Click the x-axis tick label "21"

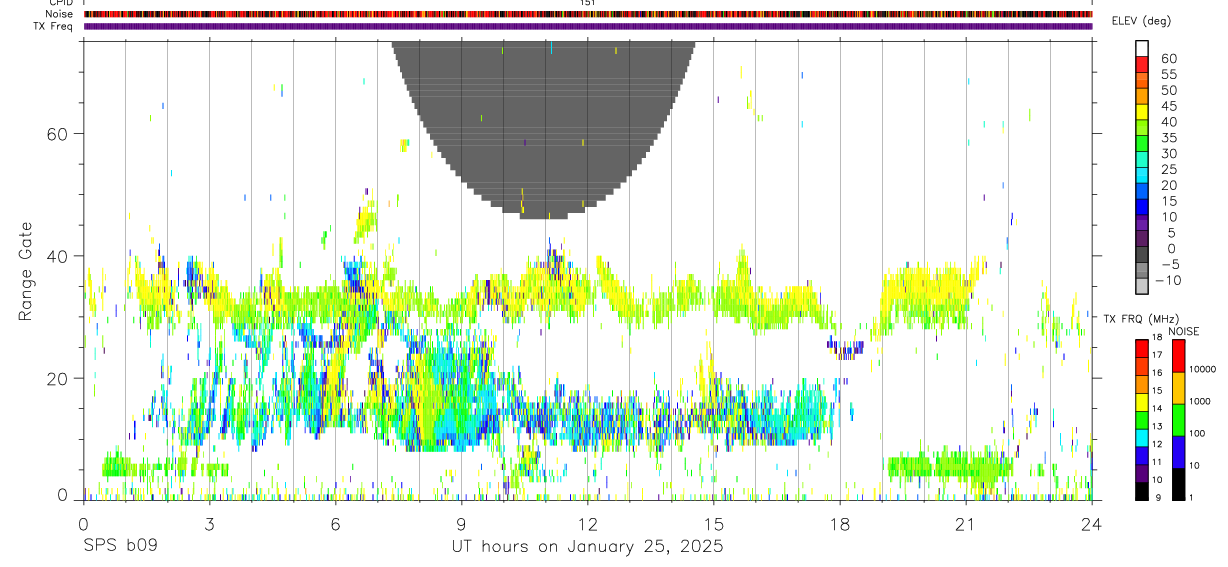[x=966, y=523]
